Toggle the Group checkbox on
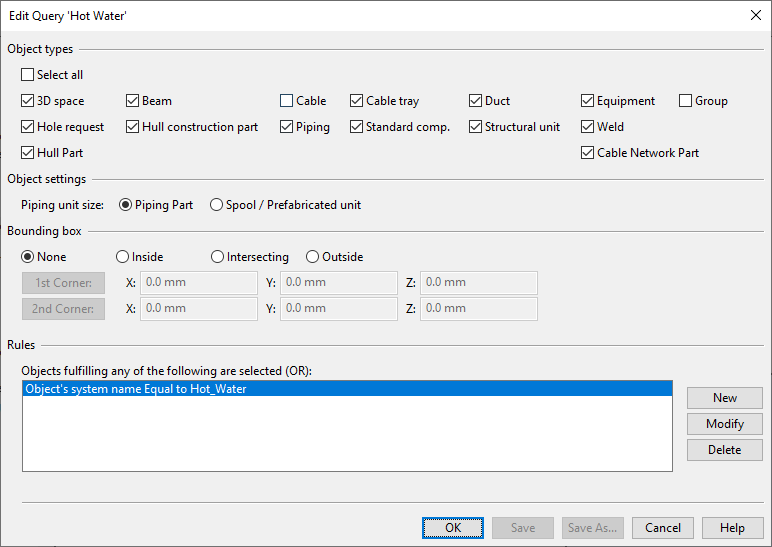The width and height of the screenshot is (772, 547). [x=686, y=101]
